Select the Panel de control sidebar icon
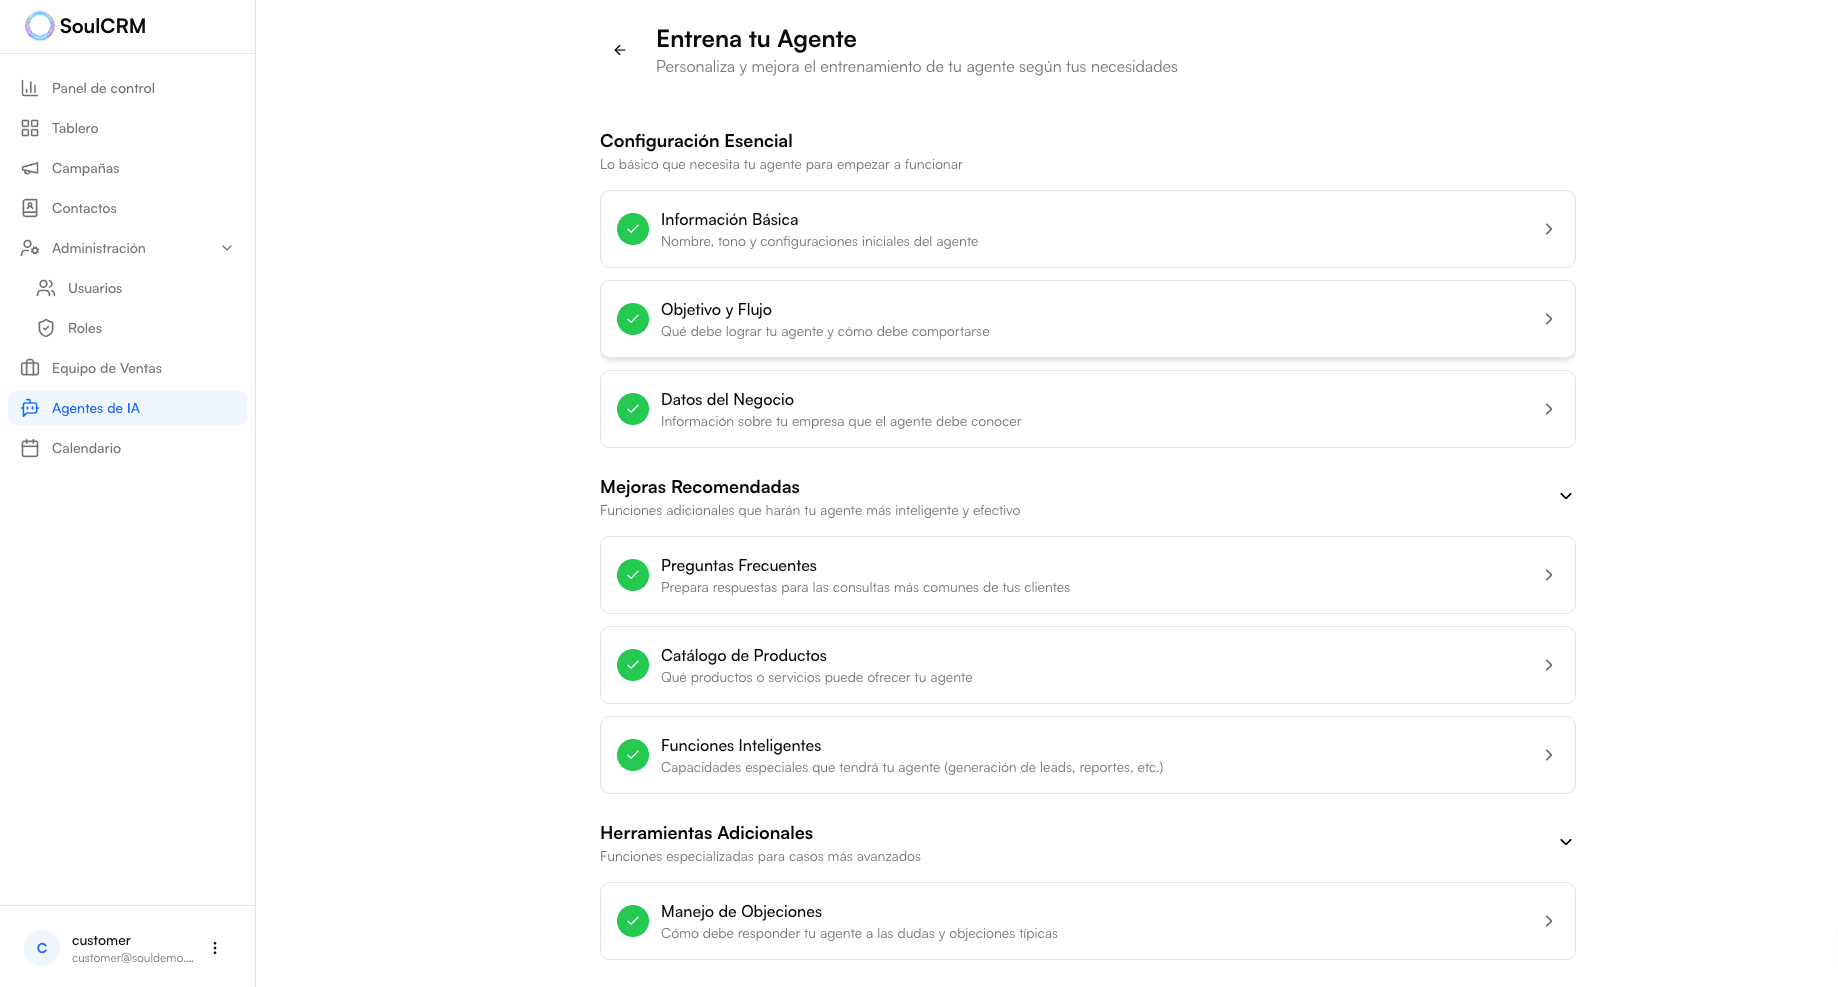Screen dimensions: 1838x987 [31, 88]
